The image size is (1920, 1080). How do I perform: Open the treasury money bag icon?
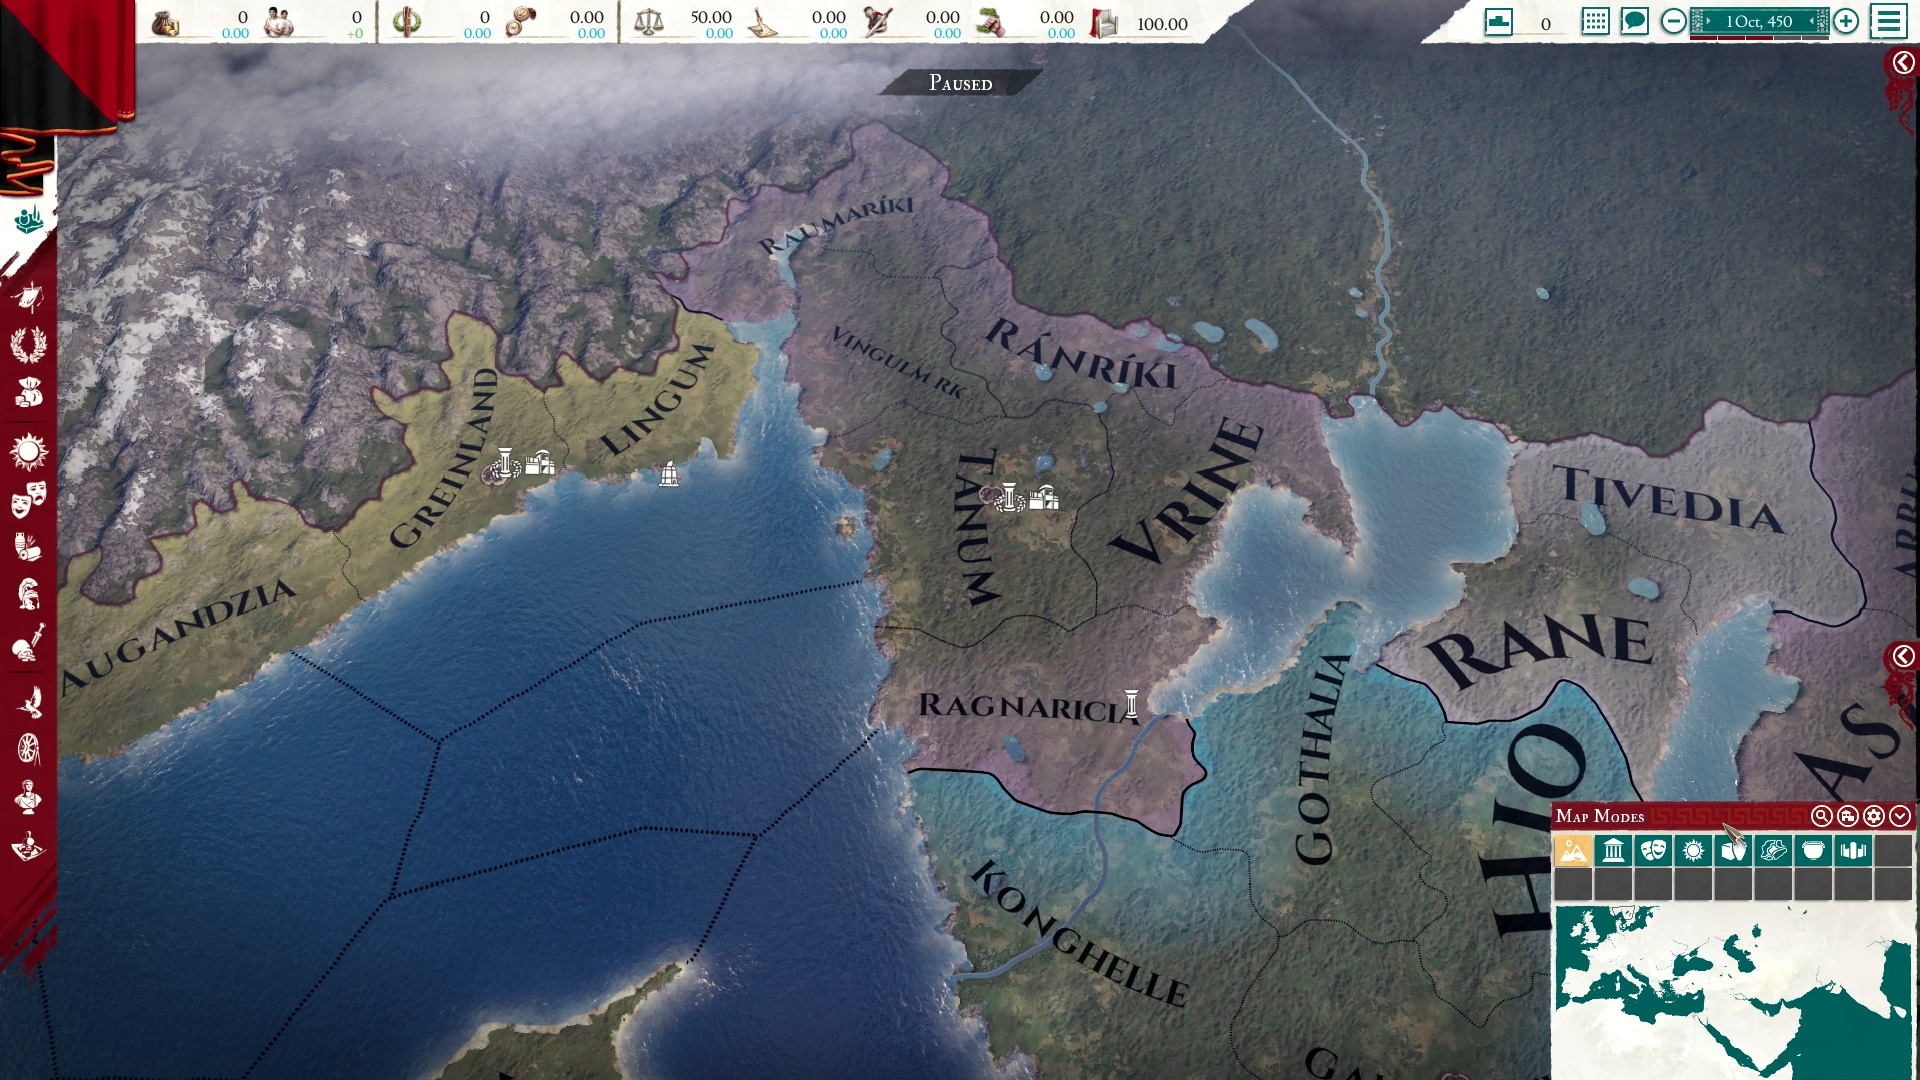(x=165, y=22)
